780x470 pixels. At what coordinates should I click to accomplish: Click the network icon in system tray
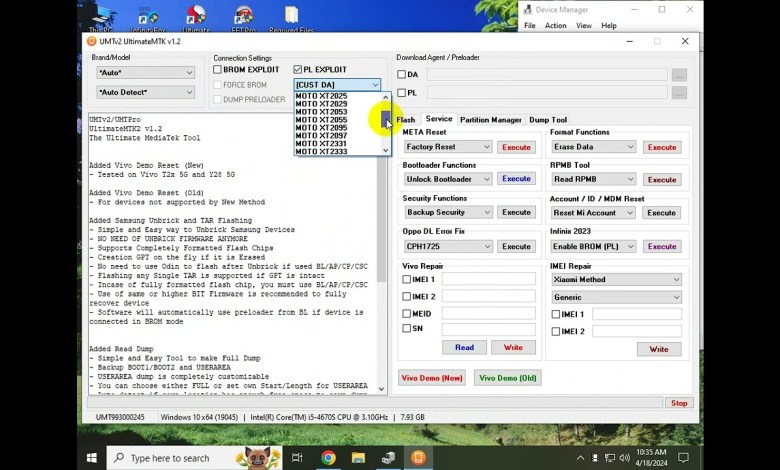point(610,458)
